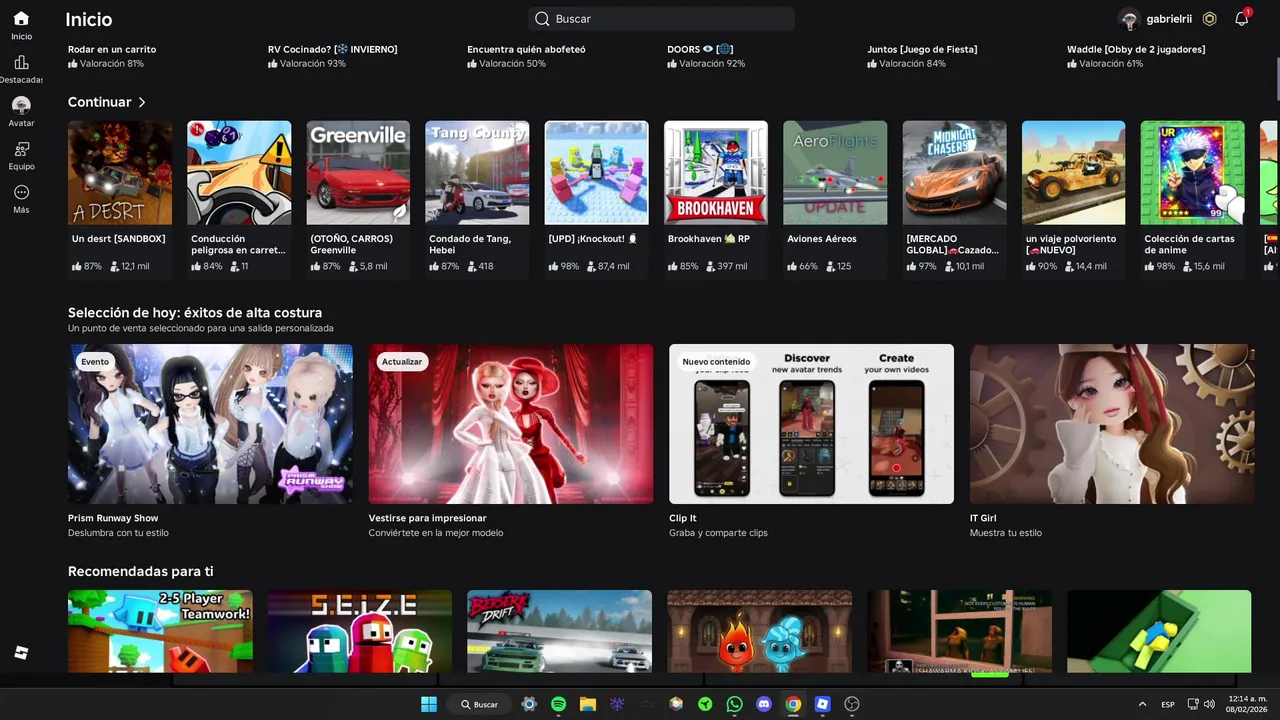Show hidden system tray icons
This screenshot has height=720, width=1280.
(1142, 704)
